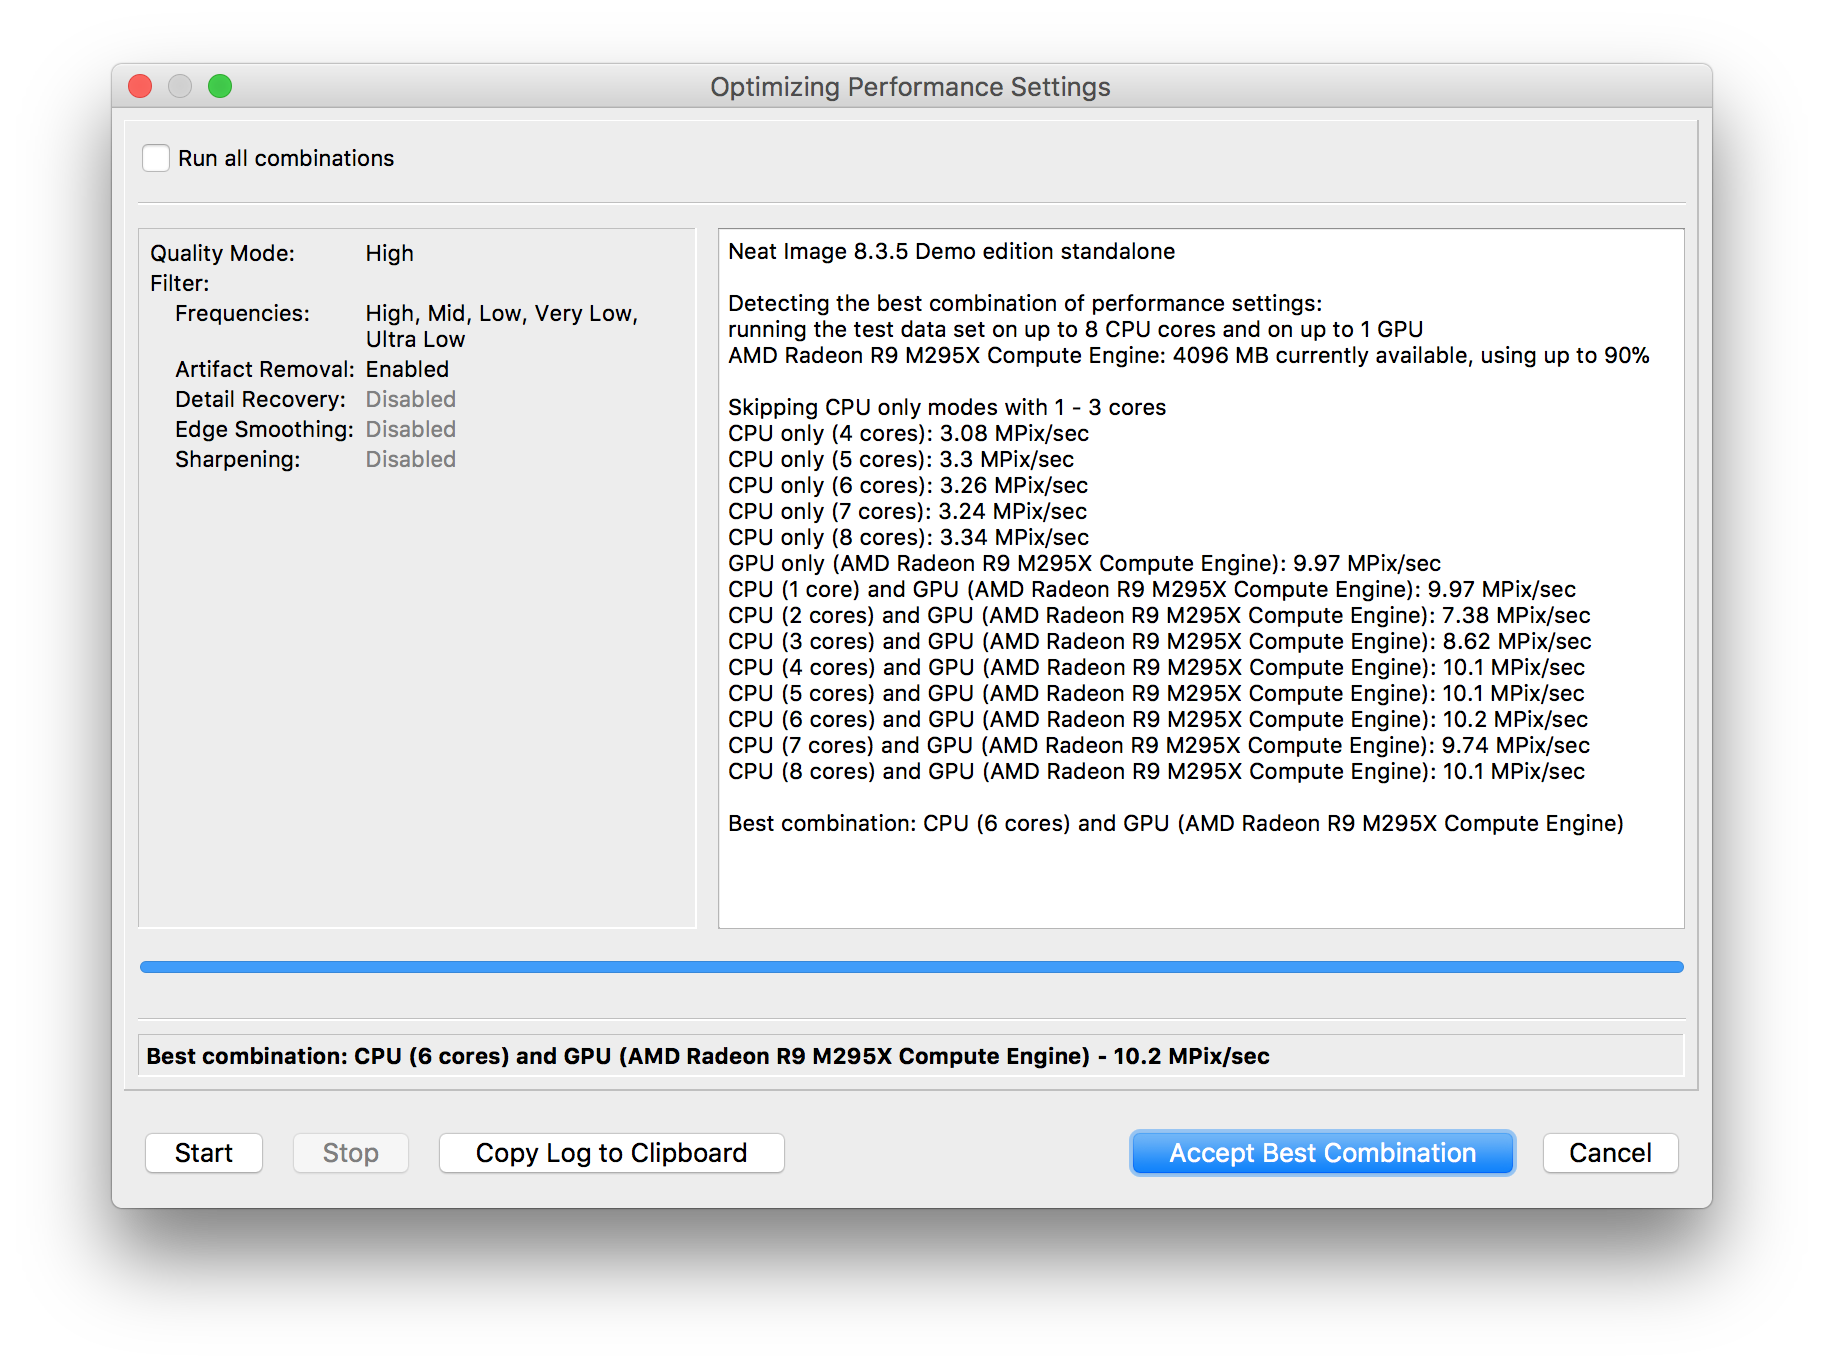Click the 'CPU (8 cores) and GPU' log line
The width and height of the screenshot is (1824, 1368).
(1156, 772)
